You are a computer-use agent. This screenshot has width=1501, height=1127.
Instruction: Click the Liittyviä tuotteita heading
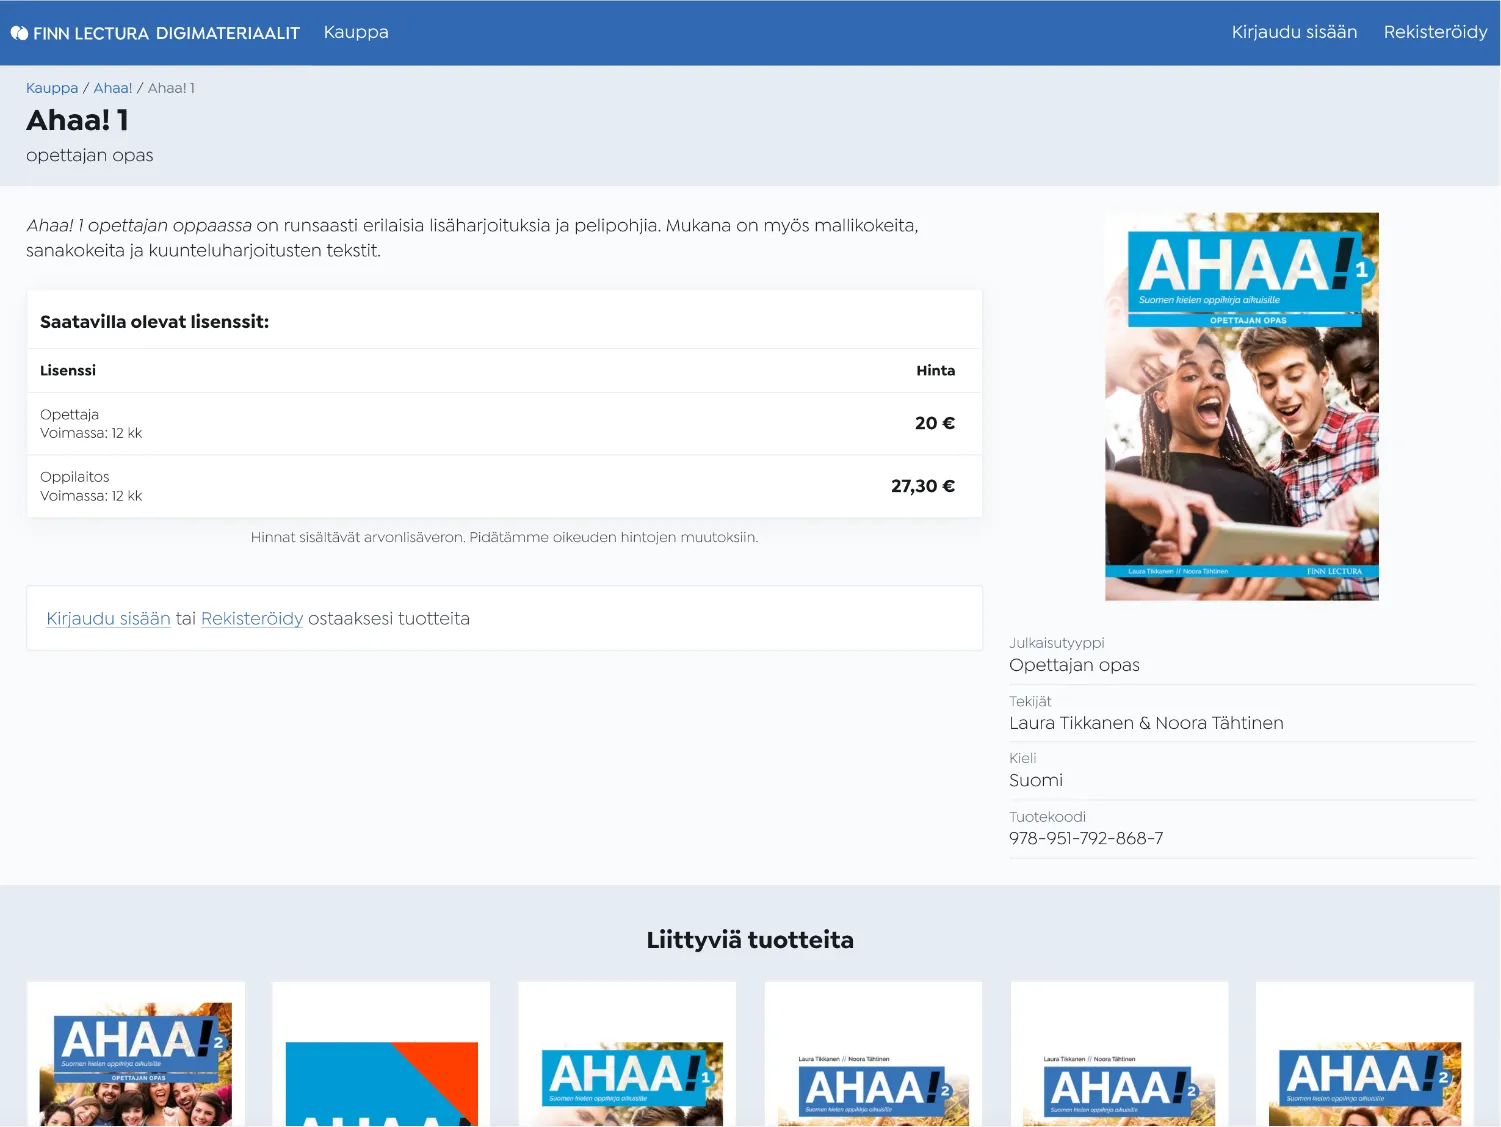[750, 940]
